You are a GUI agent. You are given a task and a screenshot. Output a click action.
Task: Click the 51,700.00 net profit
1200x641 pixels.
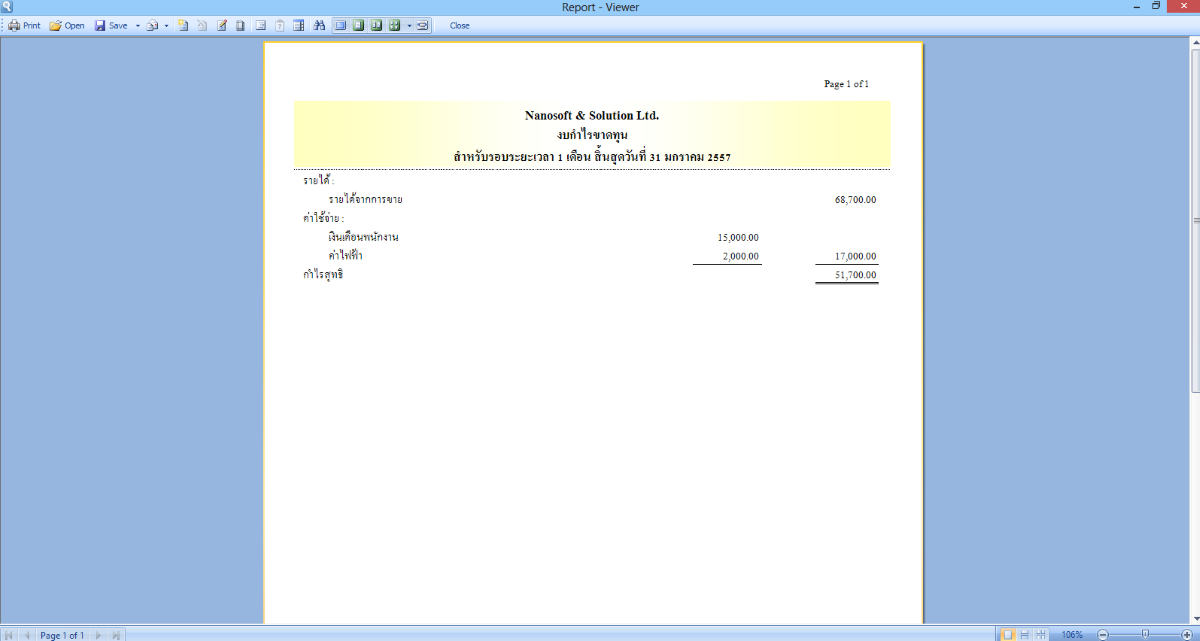pos(856,274)
